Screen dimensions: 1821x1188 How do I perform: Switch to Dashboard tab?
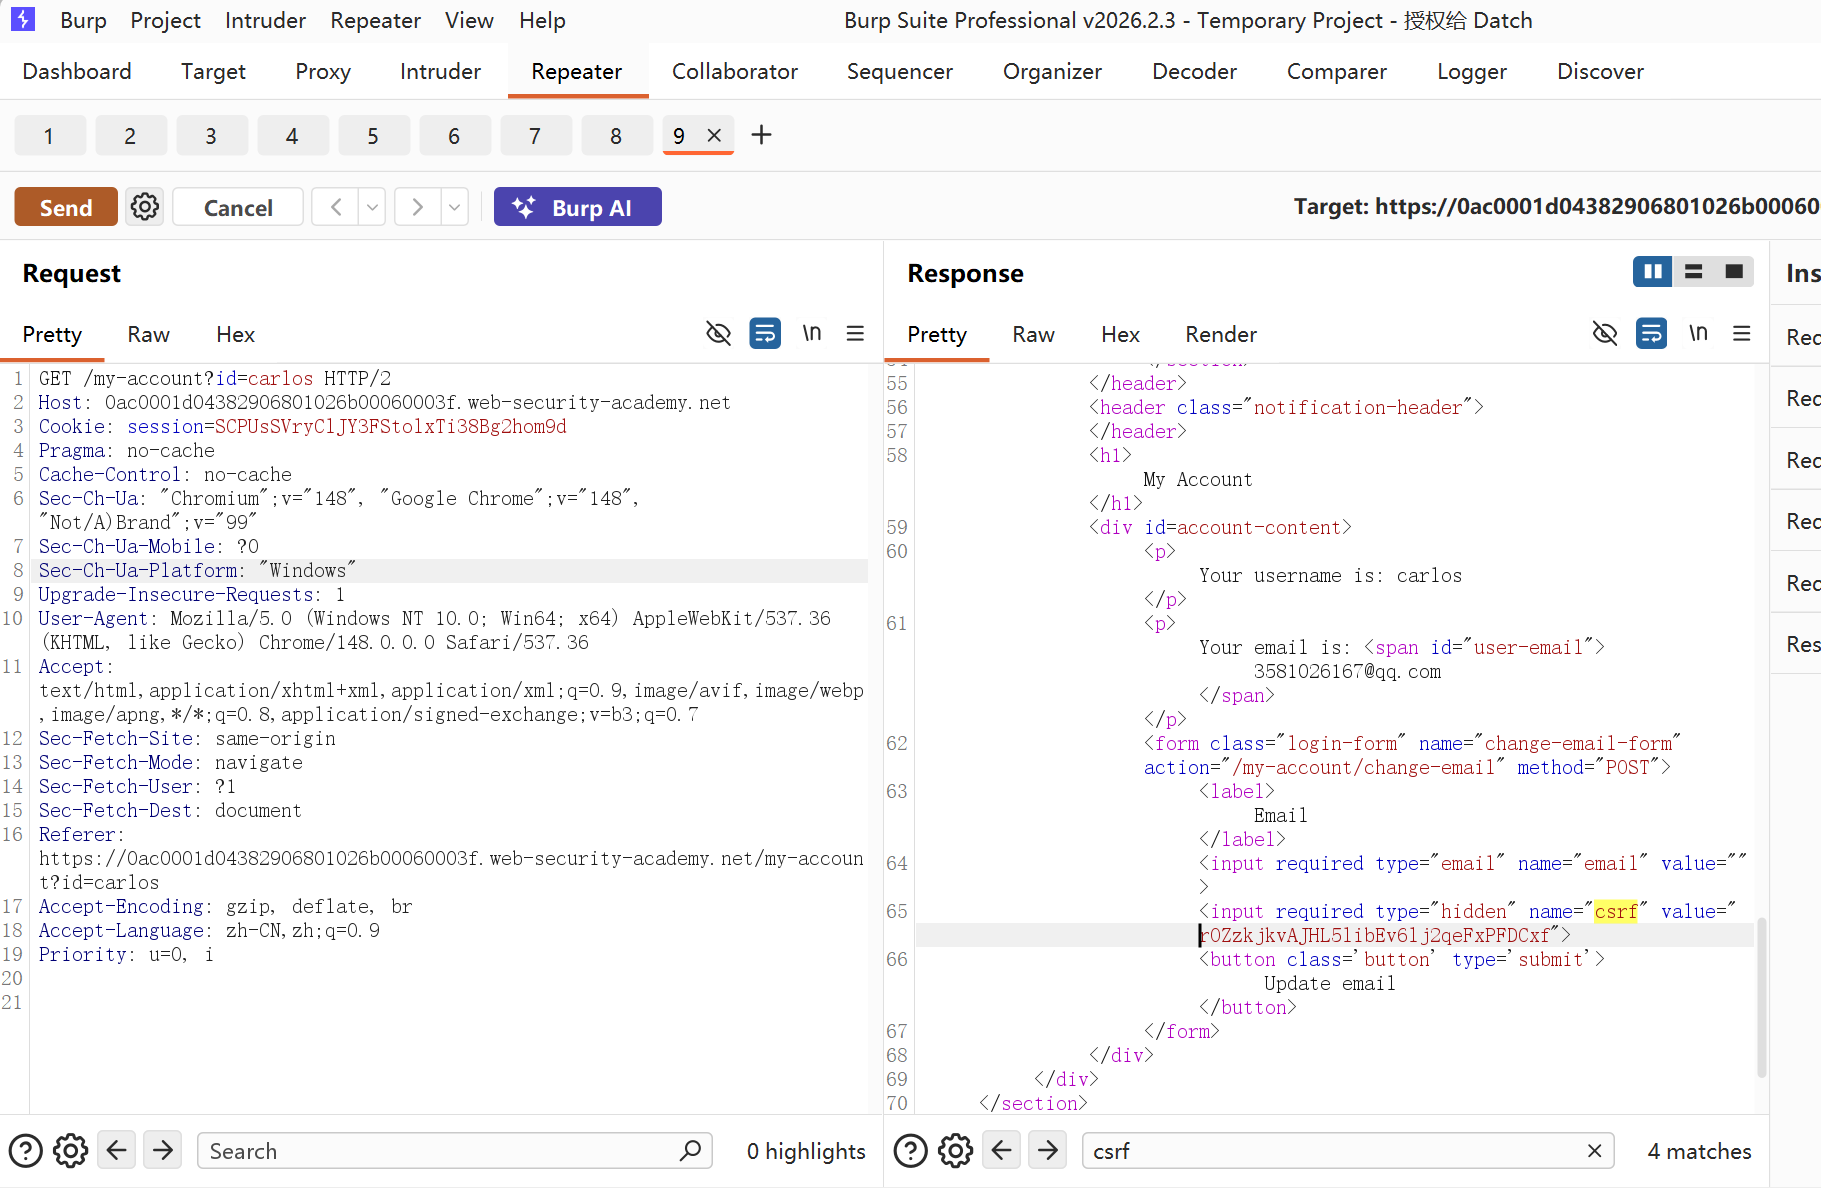pos(77,71)
